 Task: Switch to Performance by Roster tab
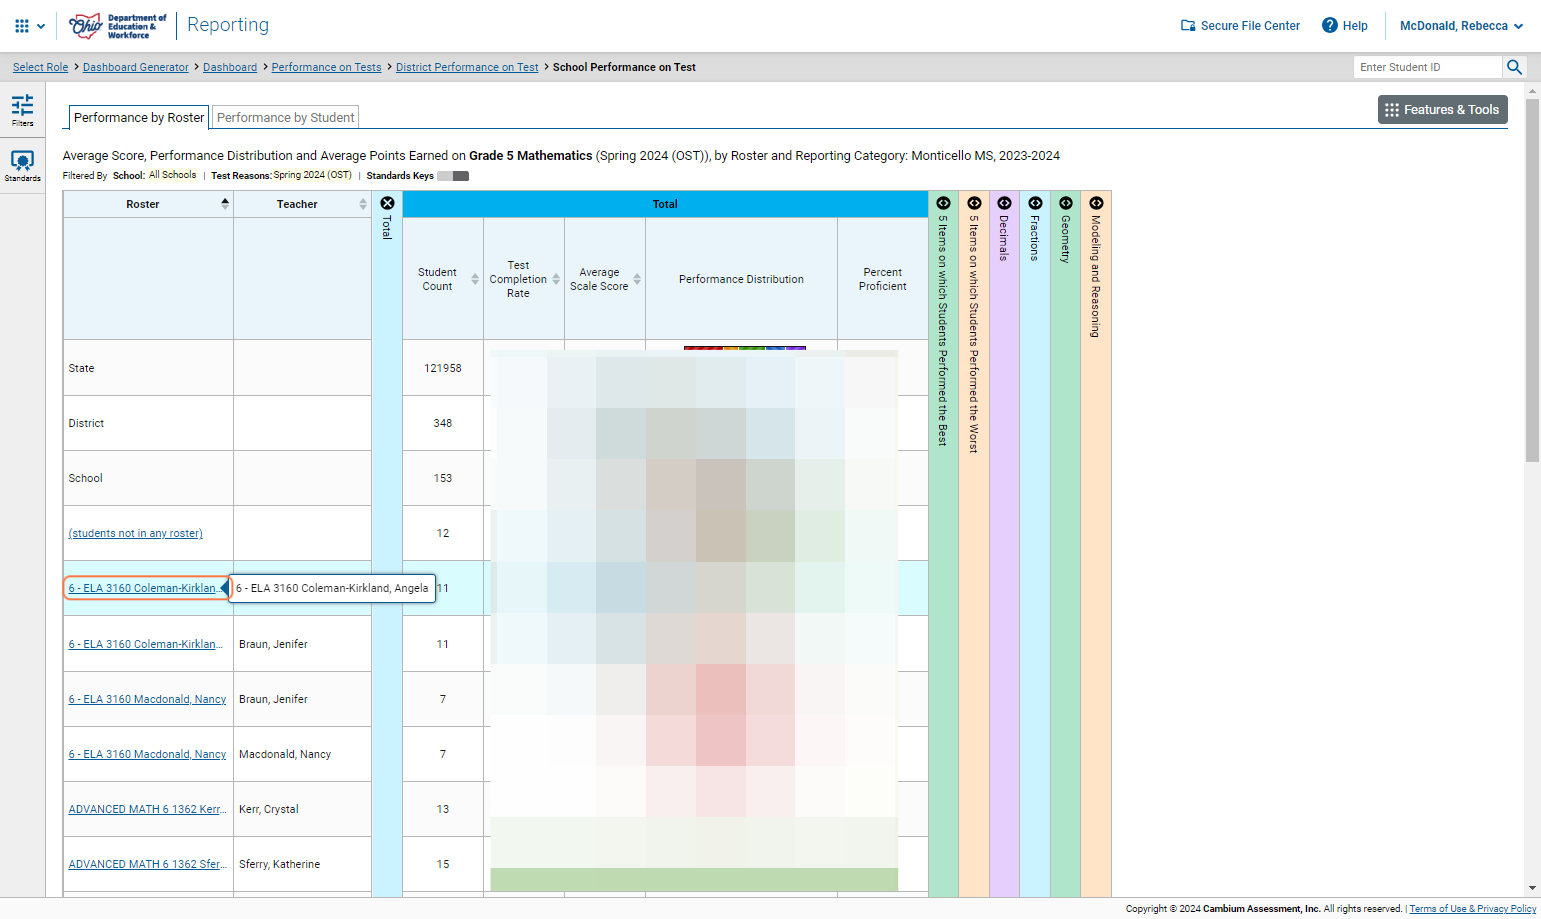pos(139,117)
